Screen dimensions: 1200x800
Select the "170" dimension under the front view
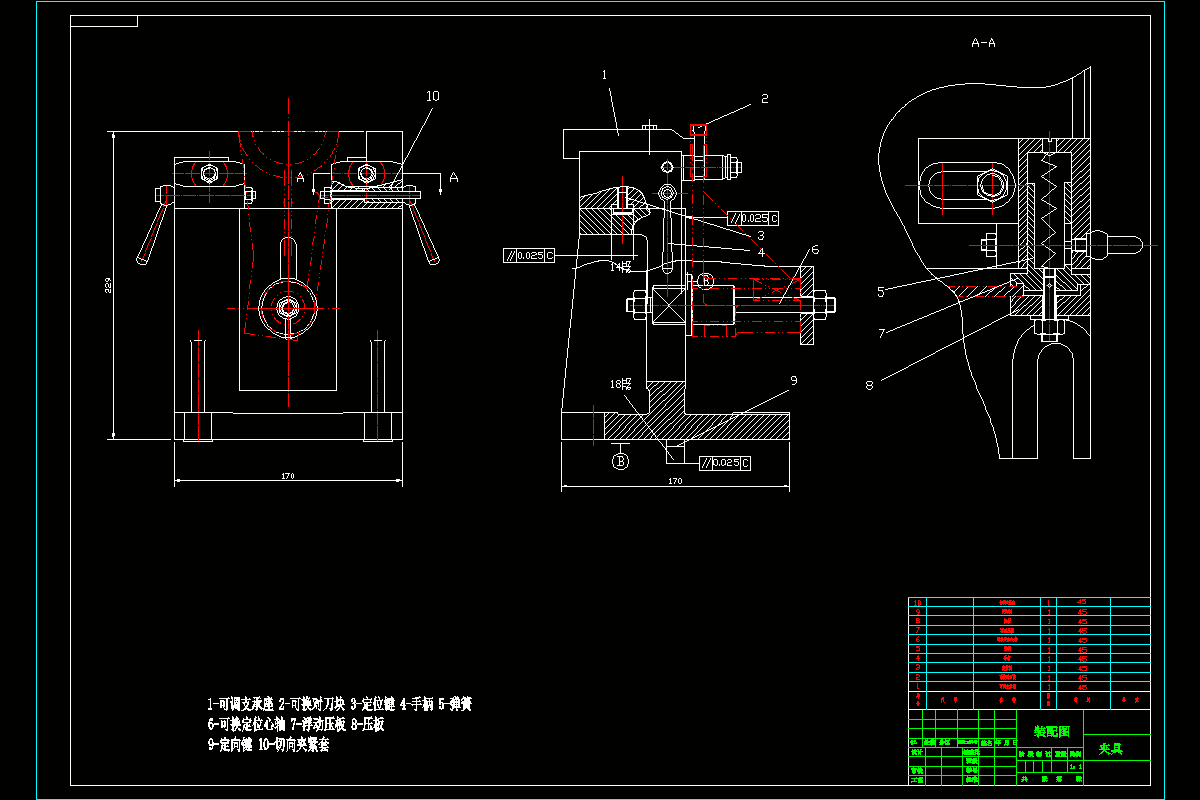288,477
